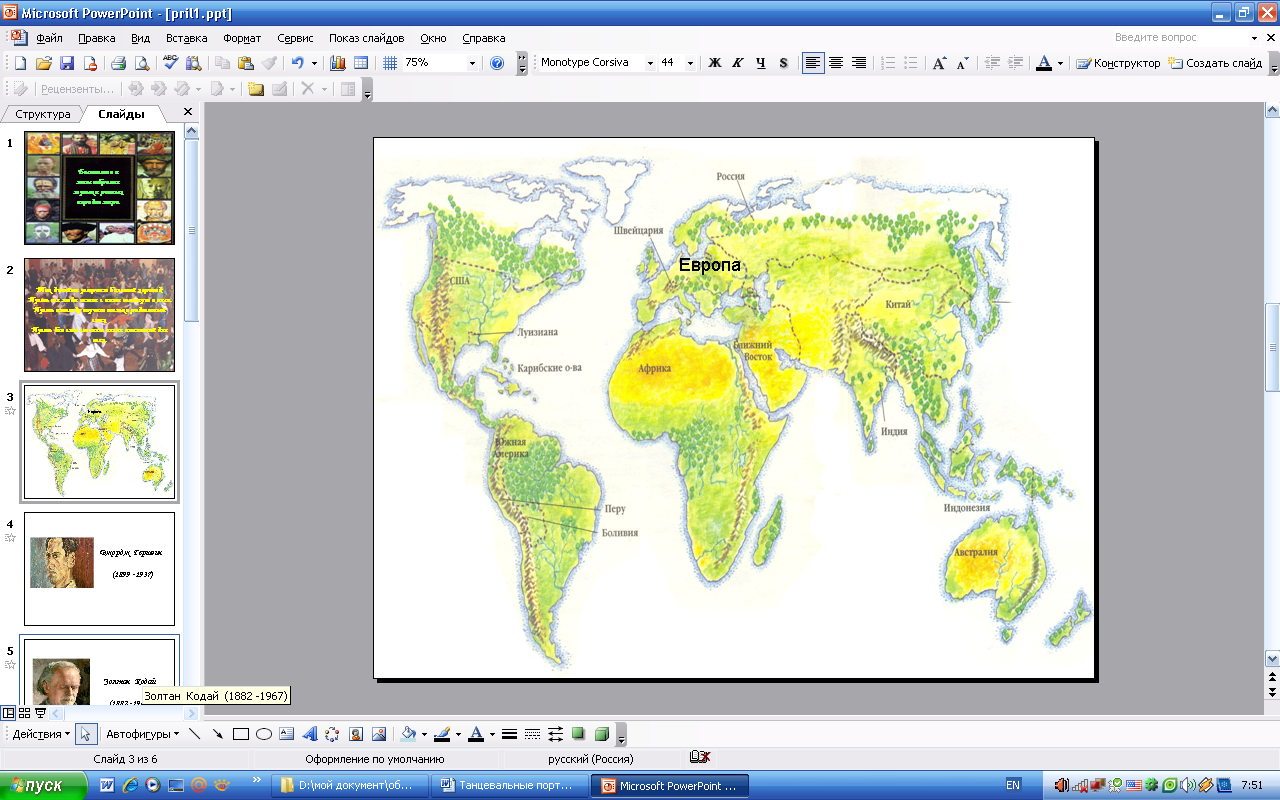This screenshot has width=1280, height=800.
Task: Increase the font size
Action: [x=940, y=63]
